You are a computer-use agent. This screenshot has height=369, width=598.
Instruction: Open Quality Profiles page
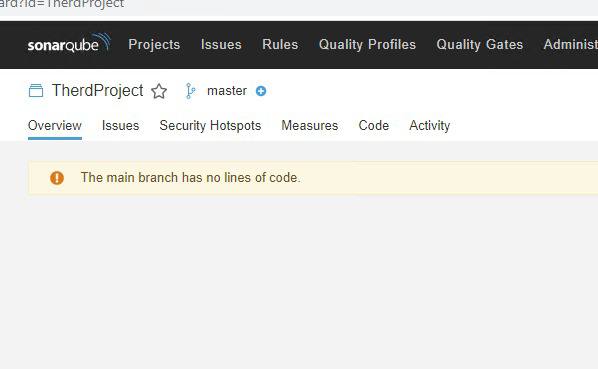coord(367,45)
